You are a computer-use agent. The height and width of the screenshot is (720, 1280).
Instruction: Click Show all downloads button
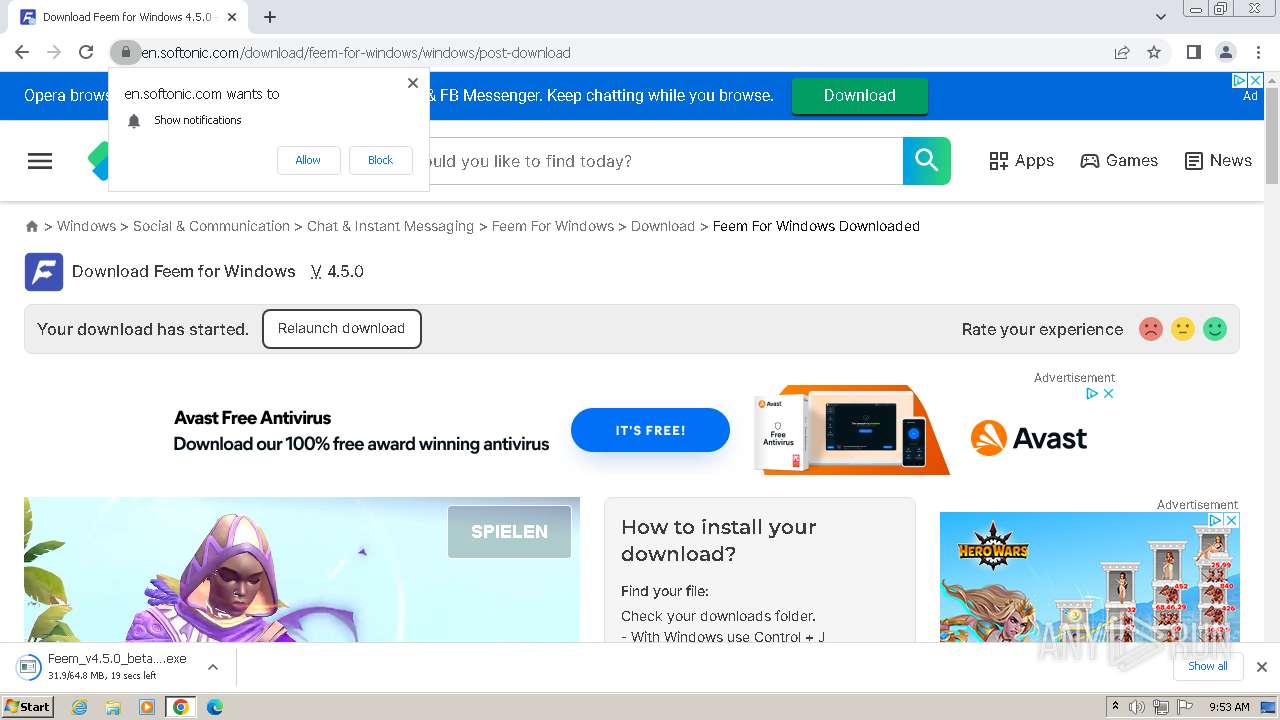(1207, 667)
